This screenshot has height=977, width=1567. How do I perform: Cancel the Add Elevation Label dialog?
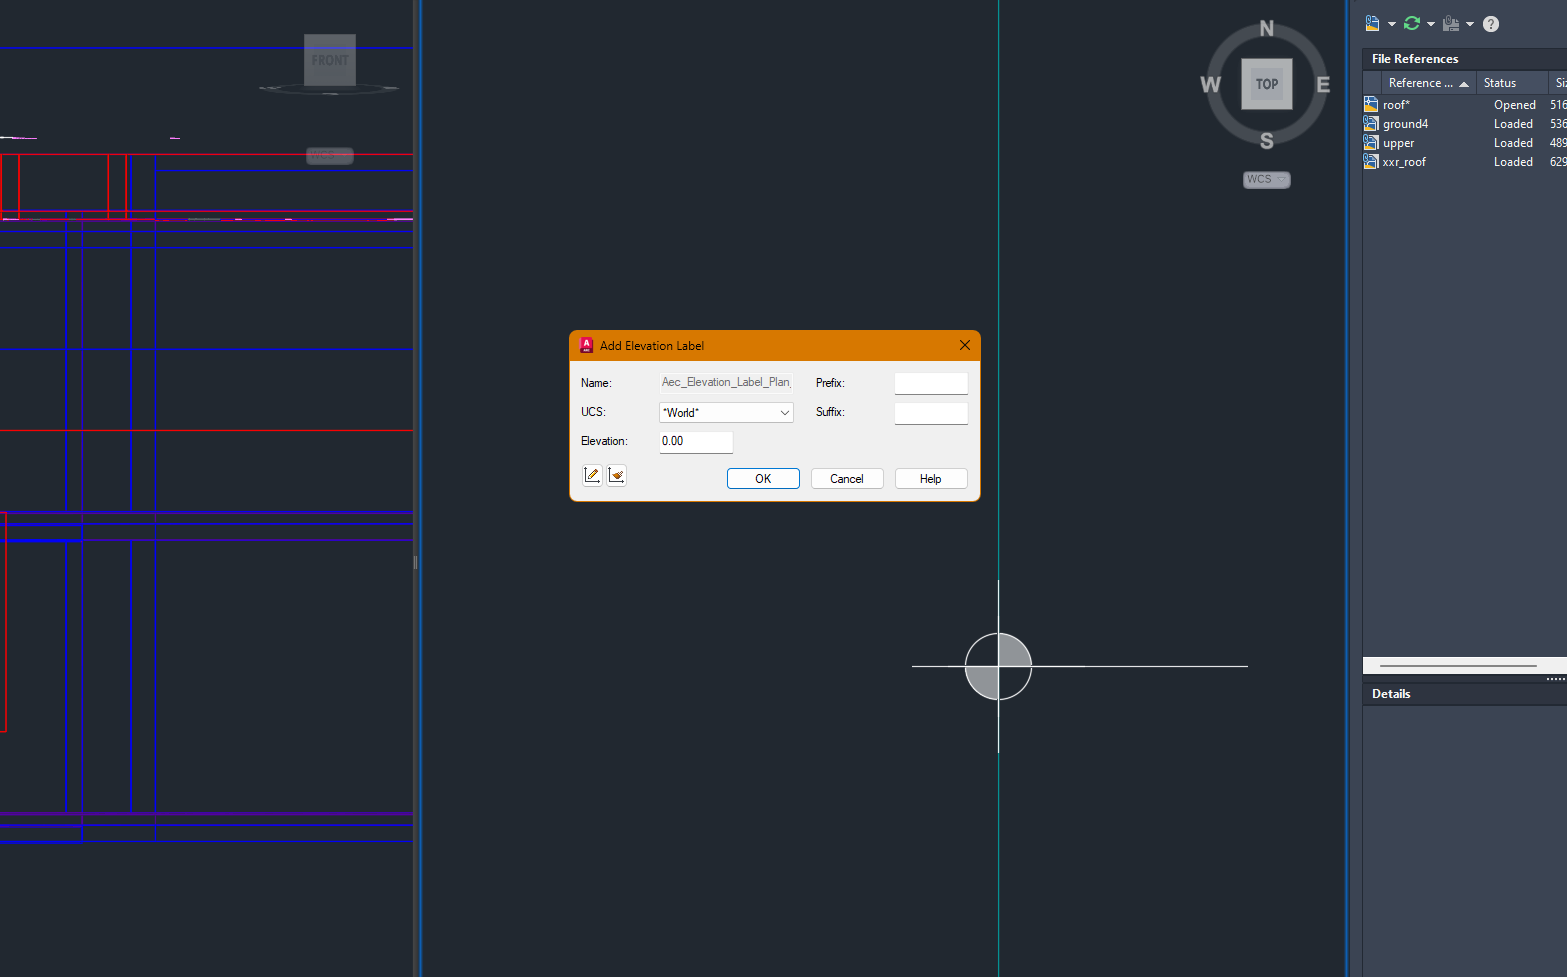pos(847,478)
